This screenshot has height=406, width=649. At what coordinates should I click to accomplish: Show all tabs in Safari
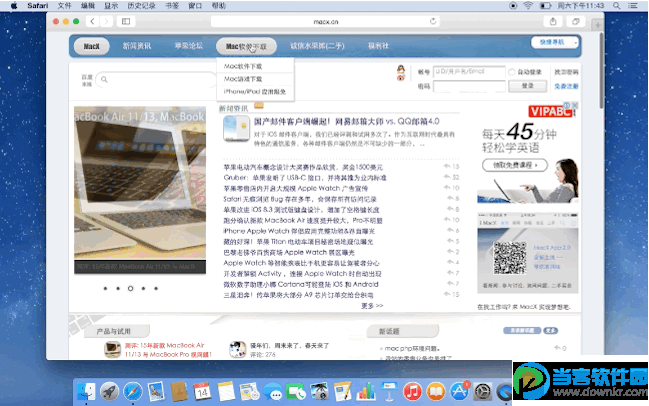tap(576, 22)
